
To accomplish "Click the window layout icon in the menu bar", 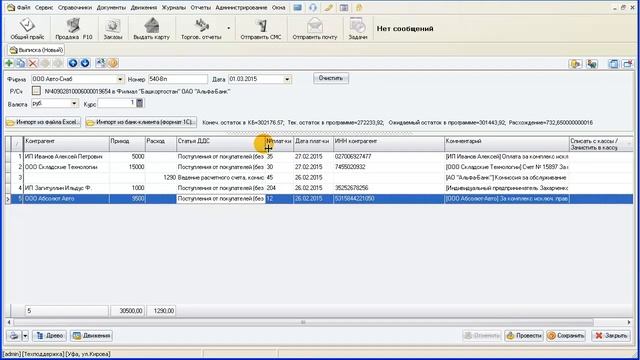I will point(344,8).
